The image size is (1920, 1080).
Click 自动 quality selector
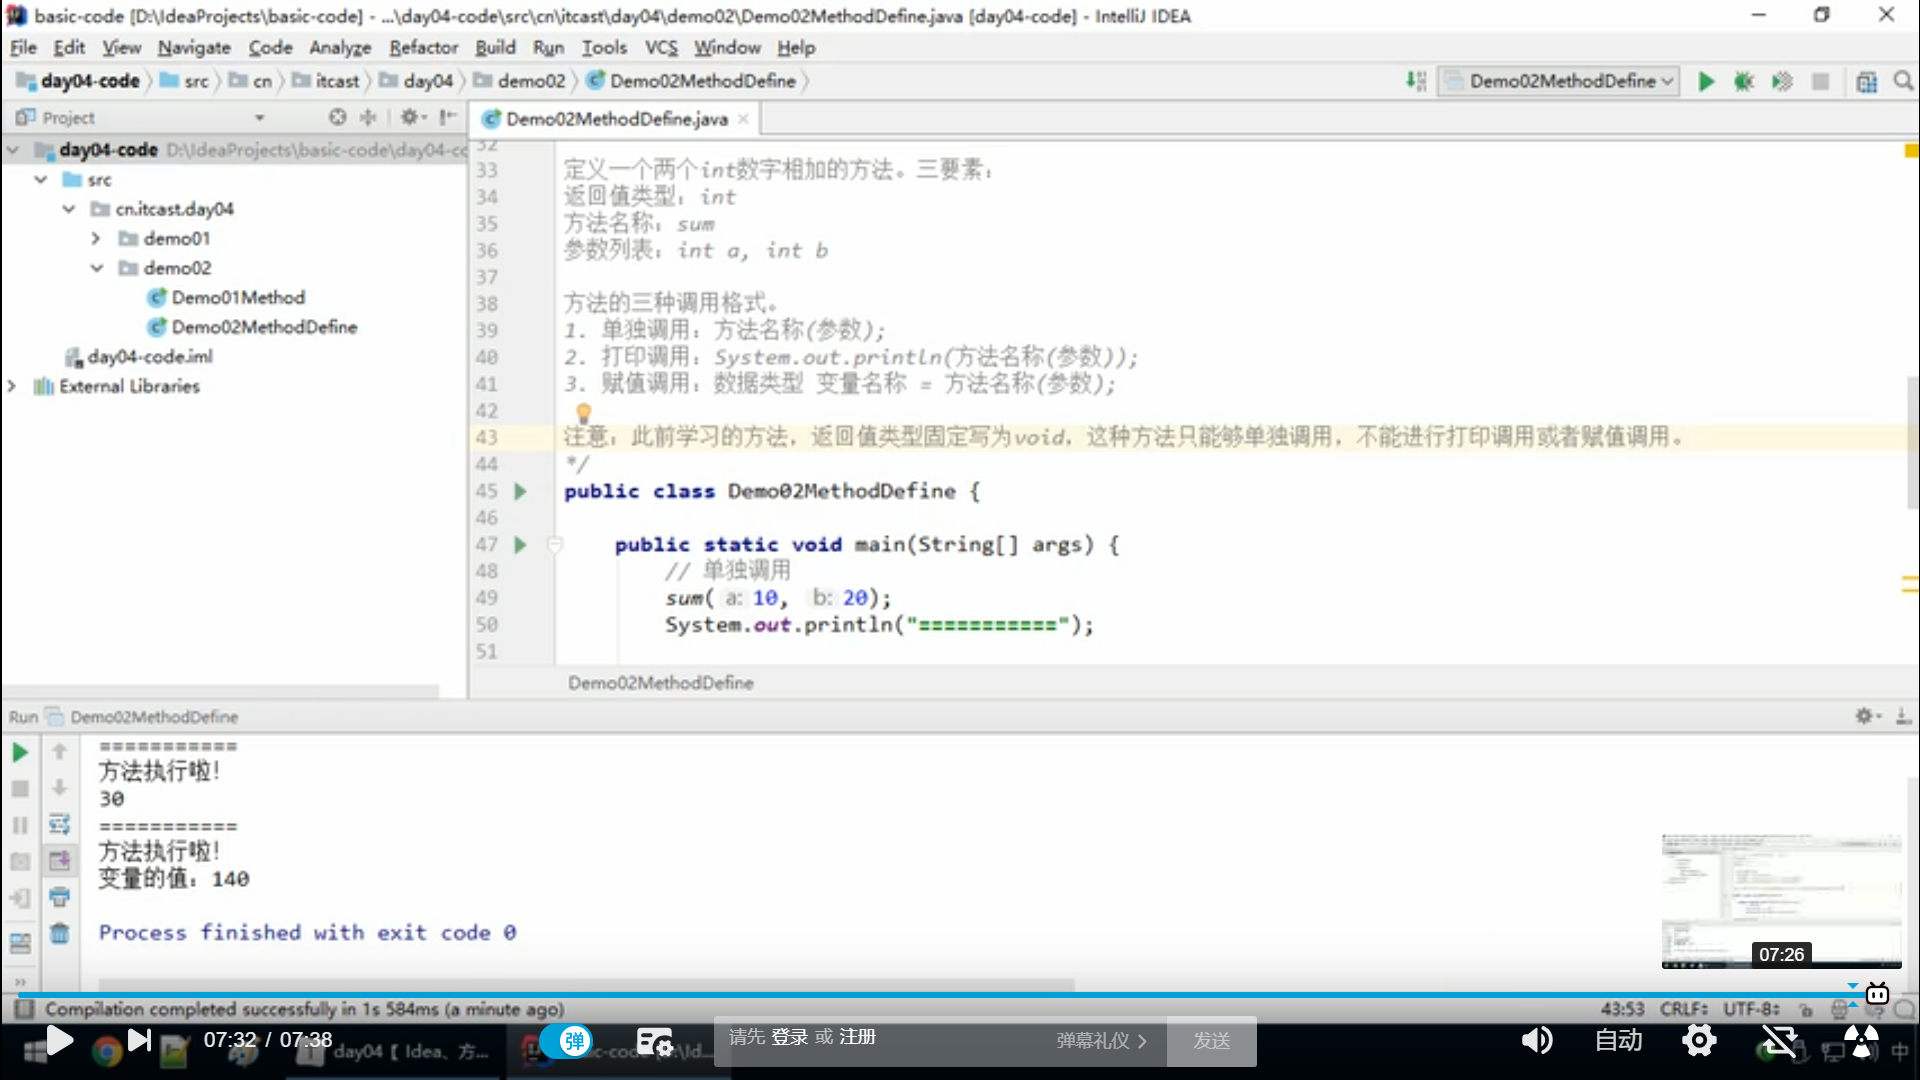(1618, 1041)
